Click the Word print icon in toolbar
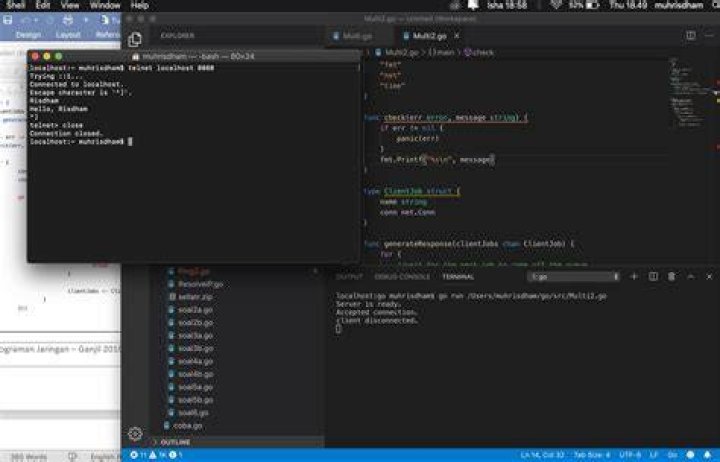The image size is (720, 462). tap(68, 20)
